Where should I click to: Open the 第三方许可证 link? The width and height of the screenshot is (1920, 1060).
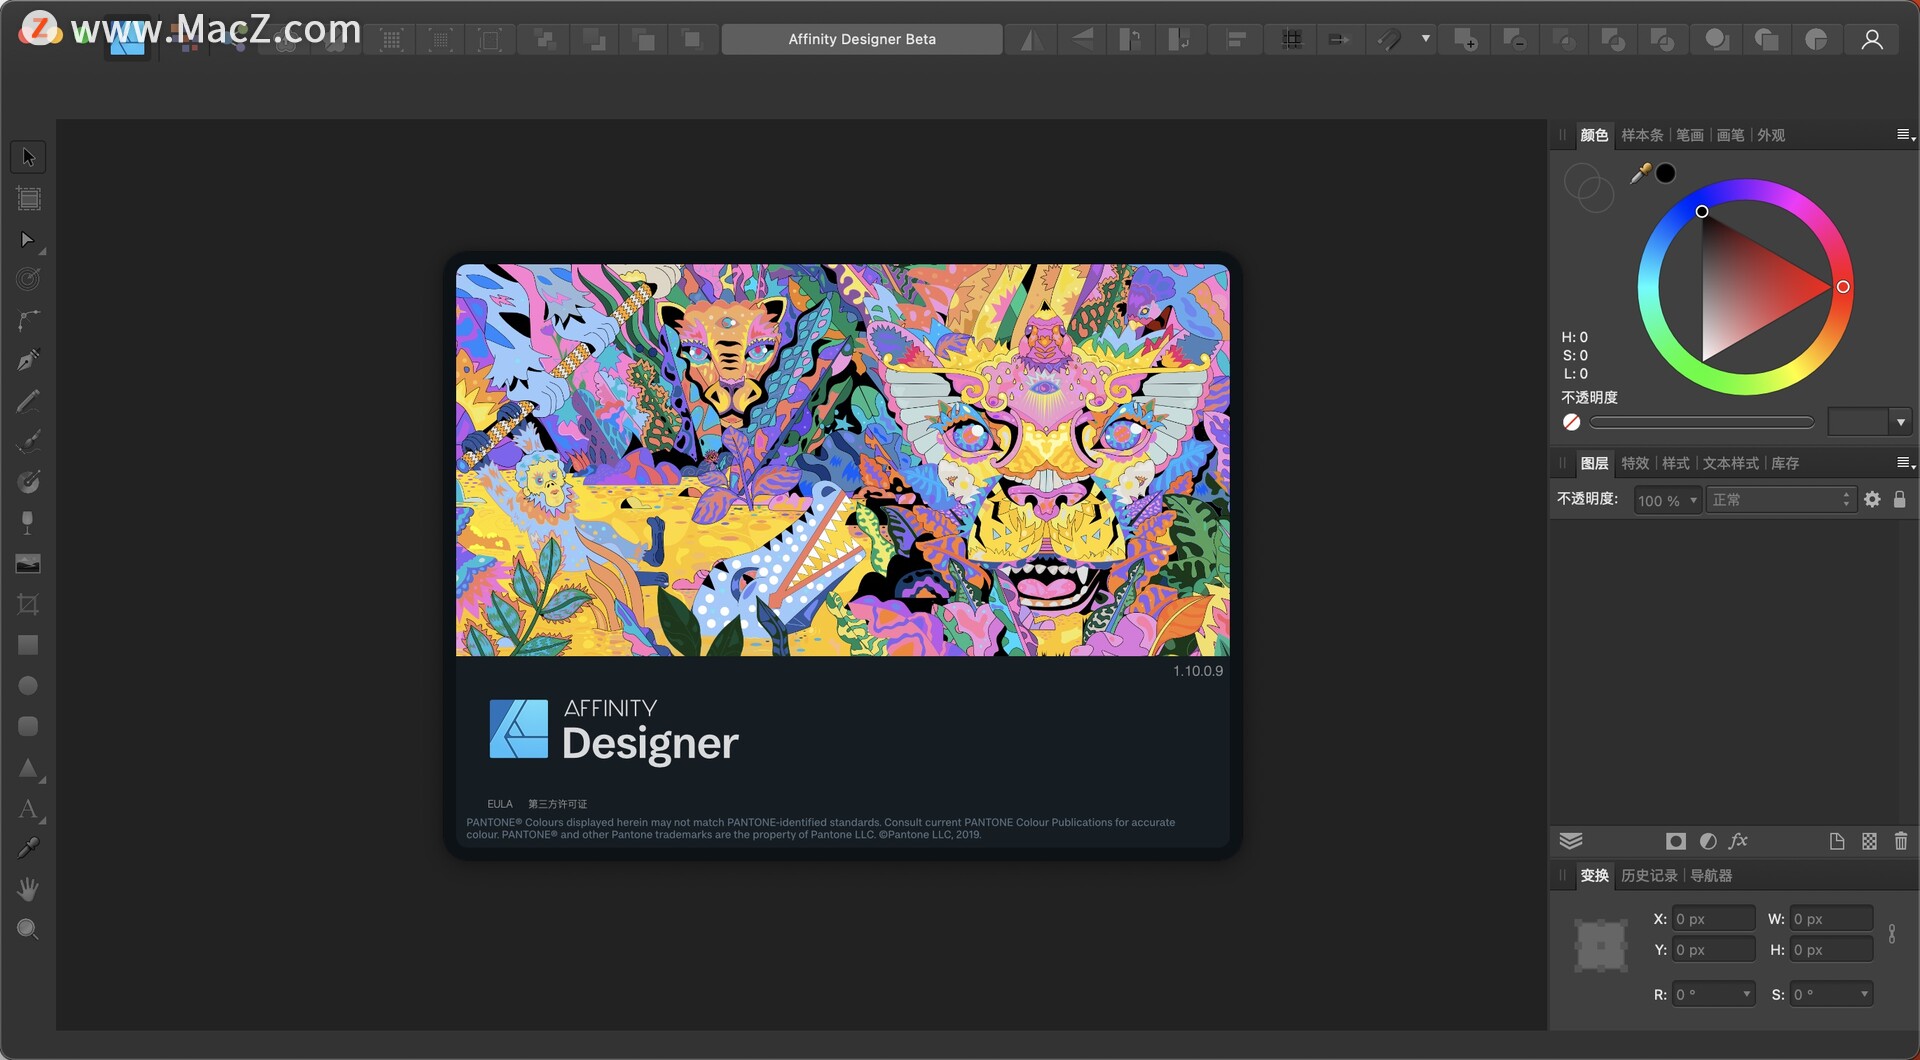tap(557, 805)
